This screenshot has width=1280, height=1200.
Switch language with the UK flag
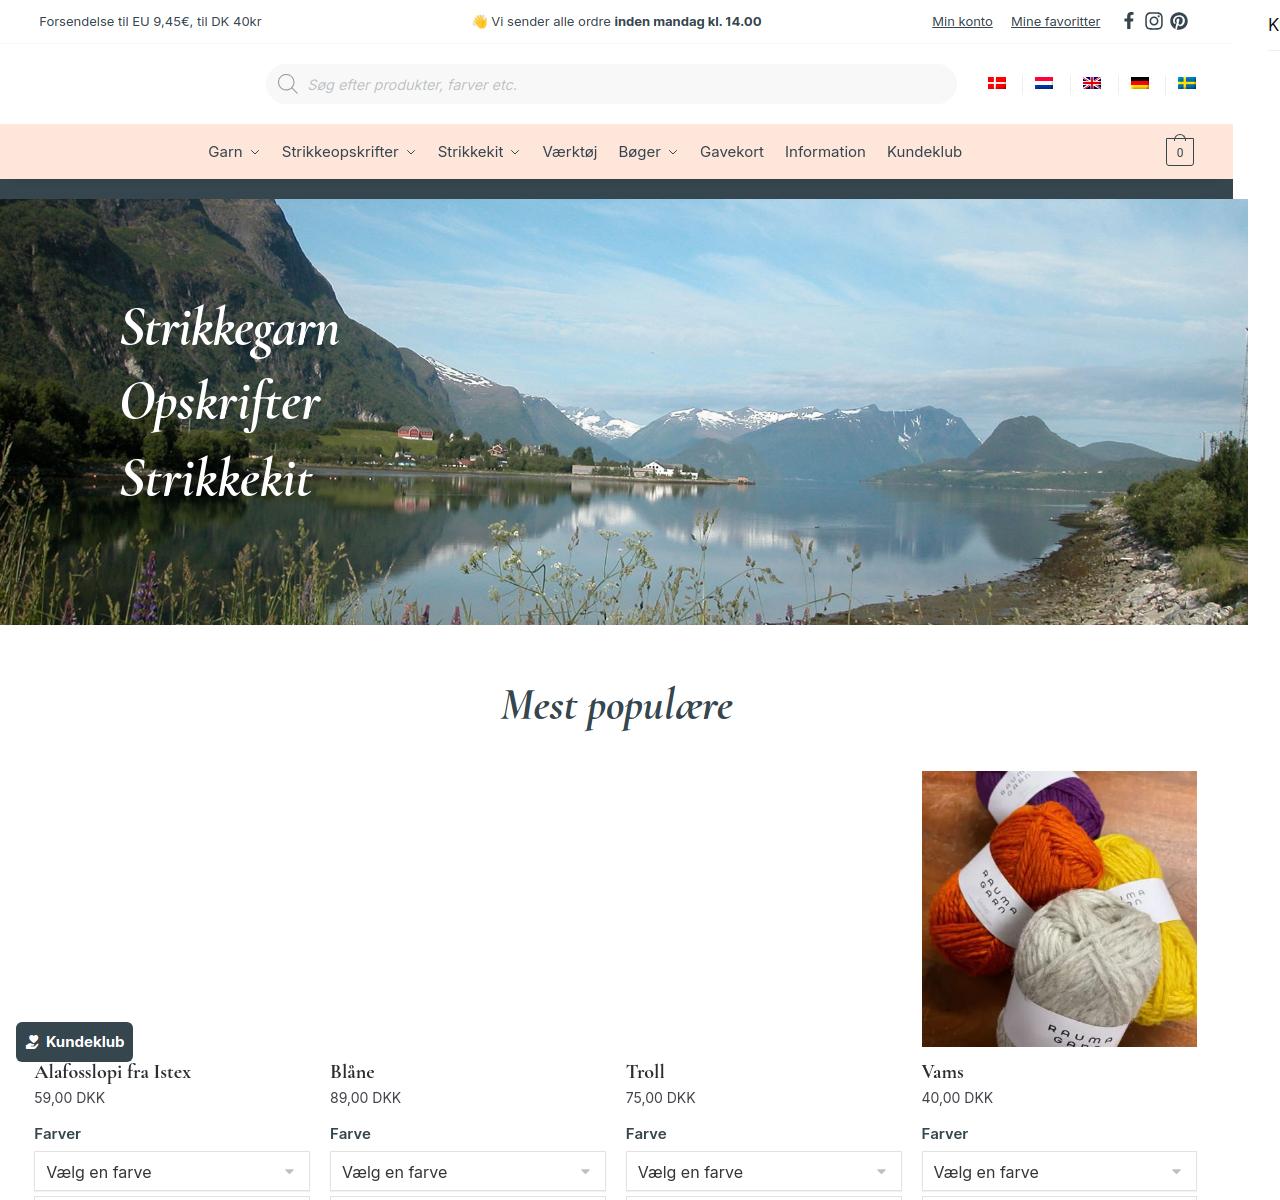click(x=1092, y=83)
